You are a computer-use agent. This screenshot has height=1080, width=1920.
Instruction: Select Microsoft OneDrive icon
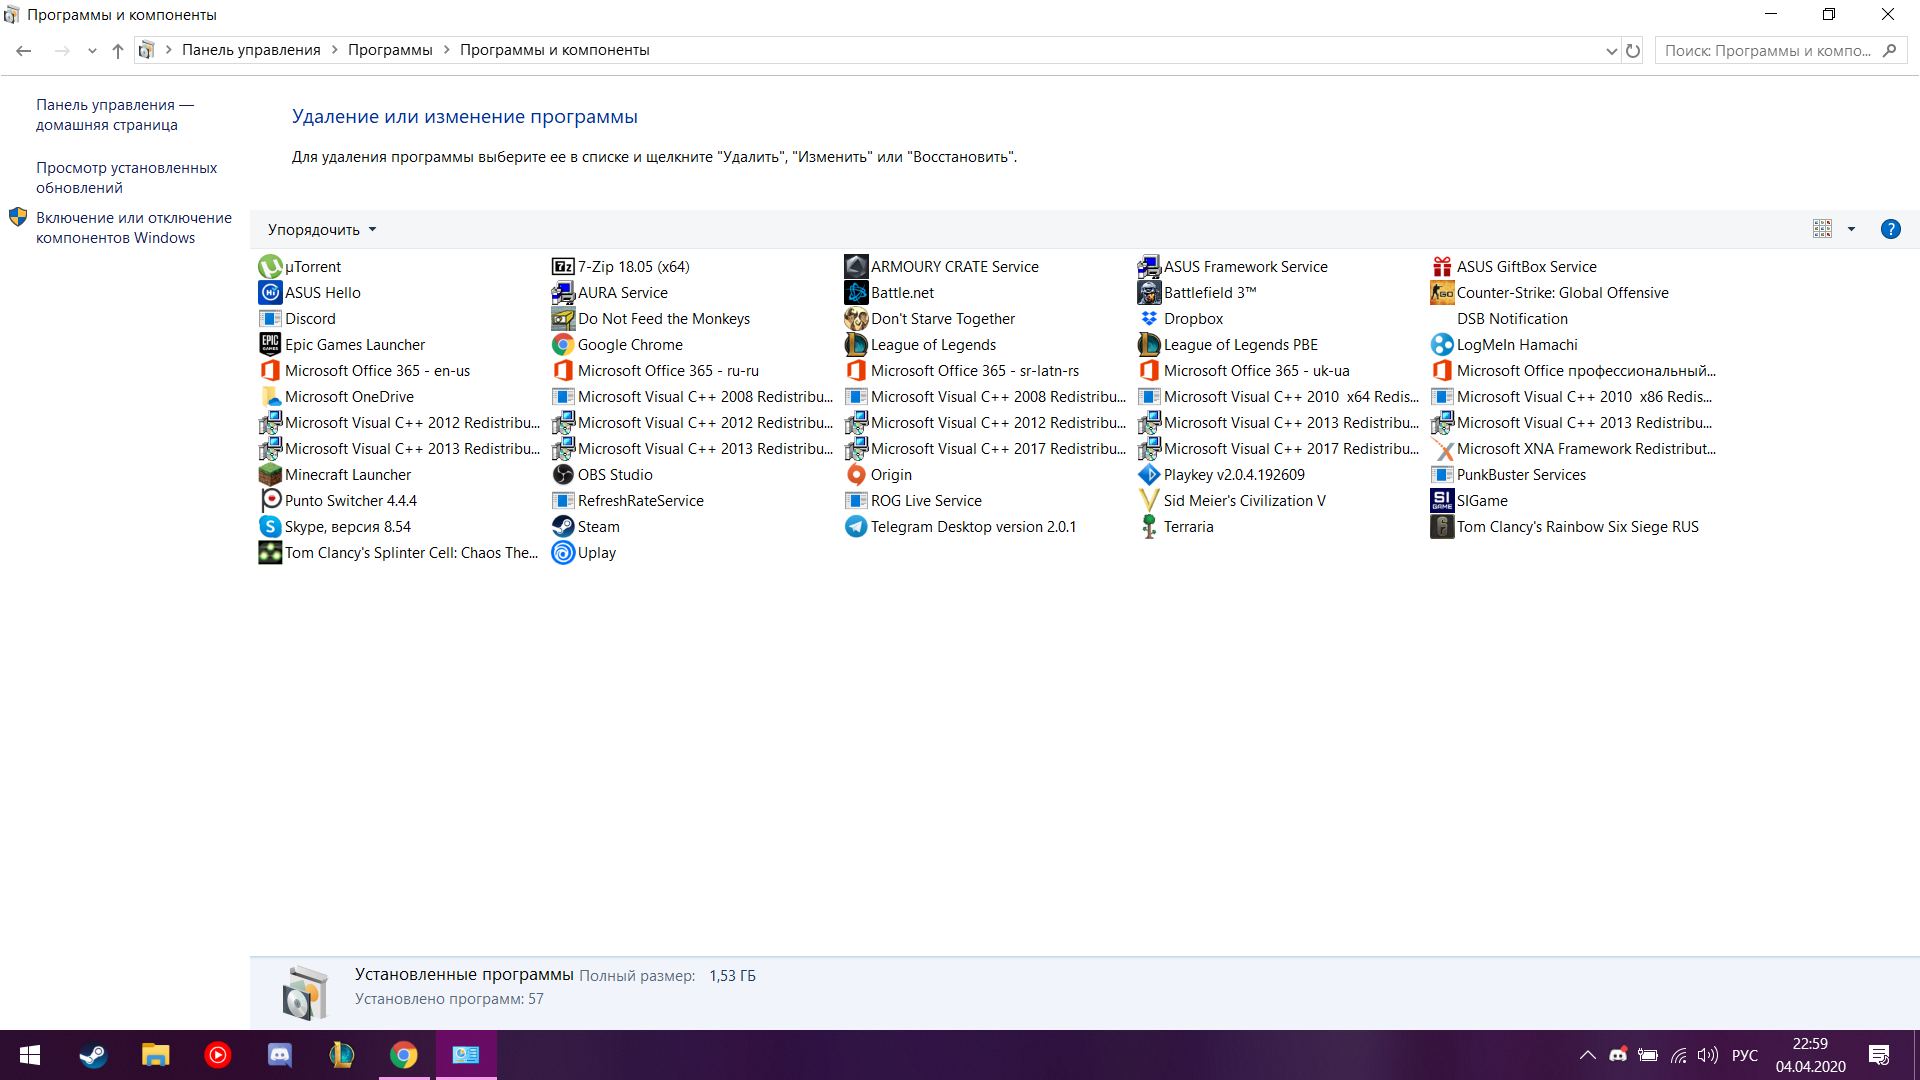click(270, 397)
